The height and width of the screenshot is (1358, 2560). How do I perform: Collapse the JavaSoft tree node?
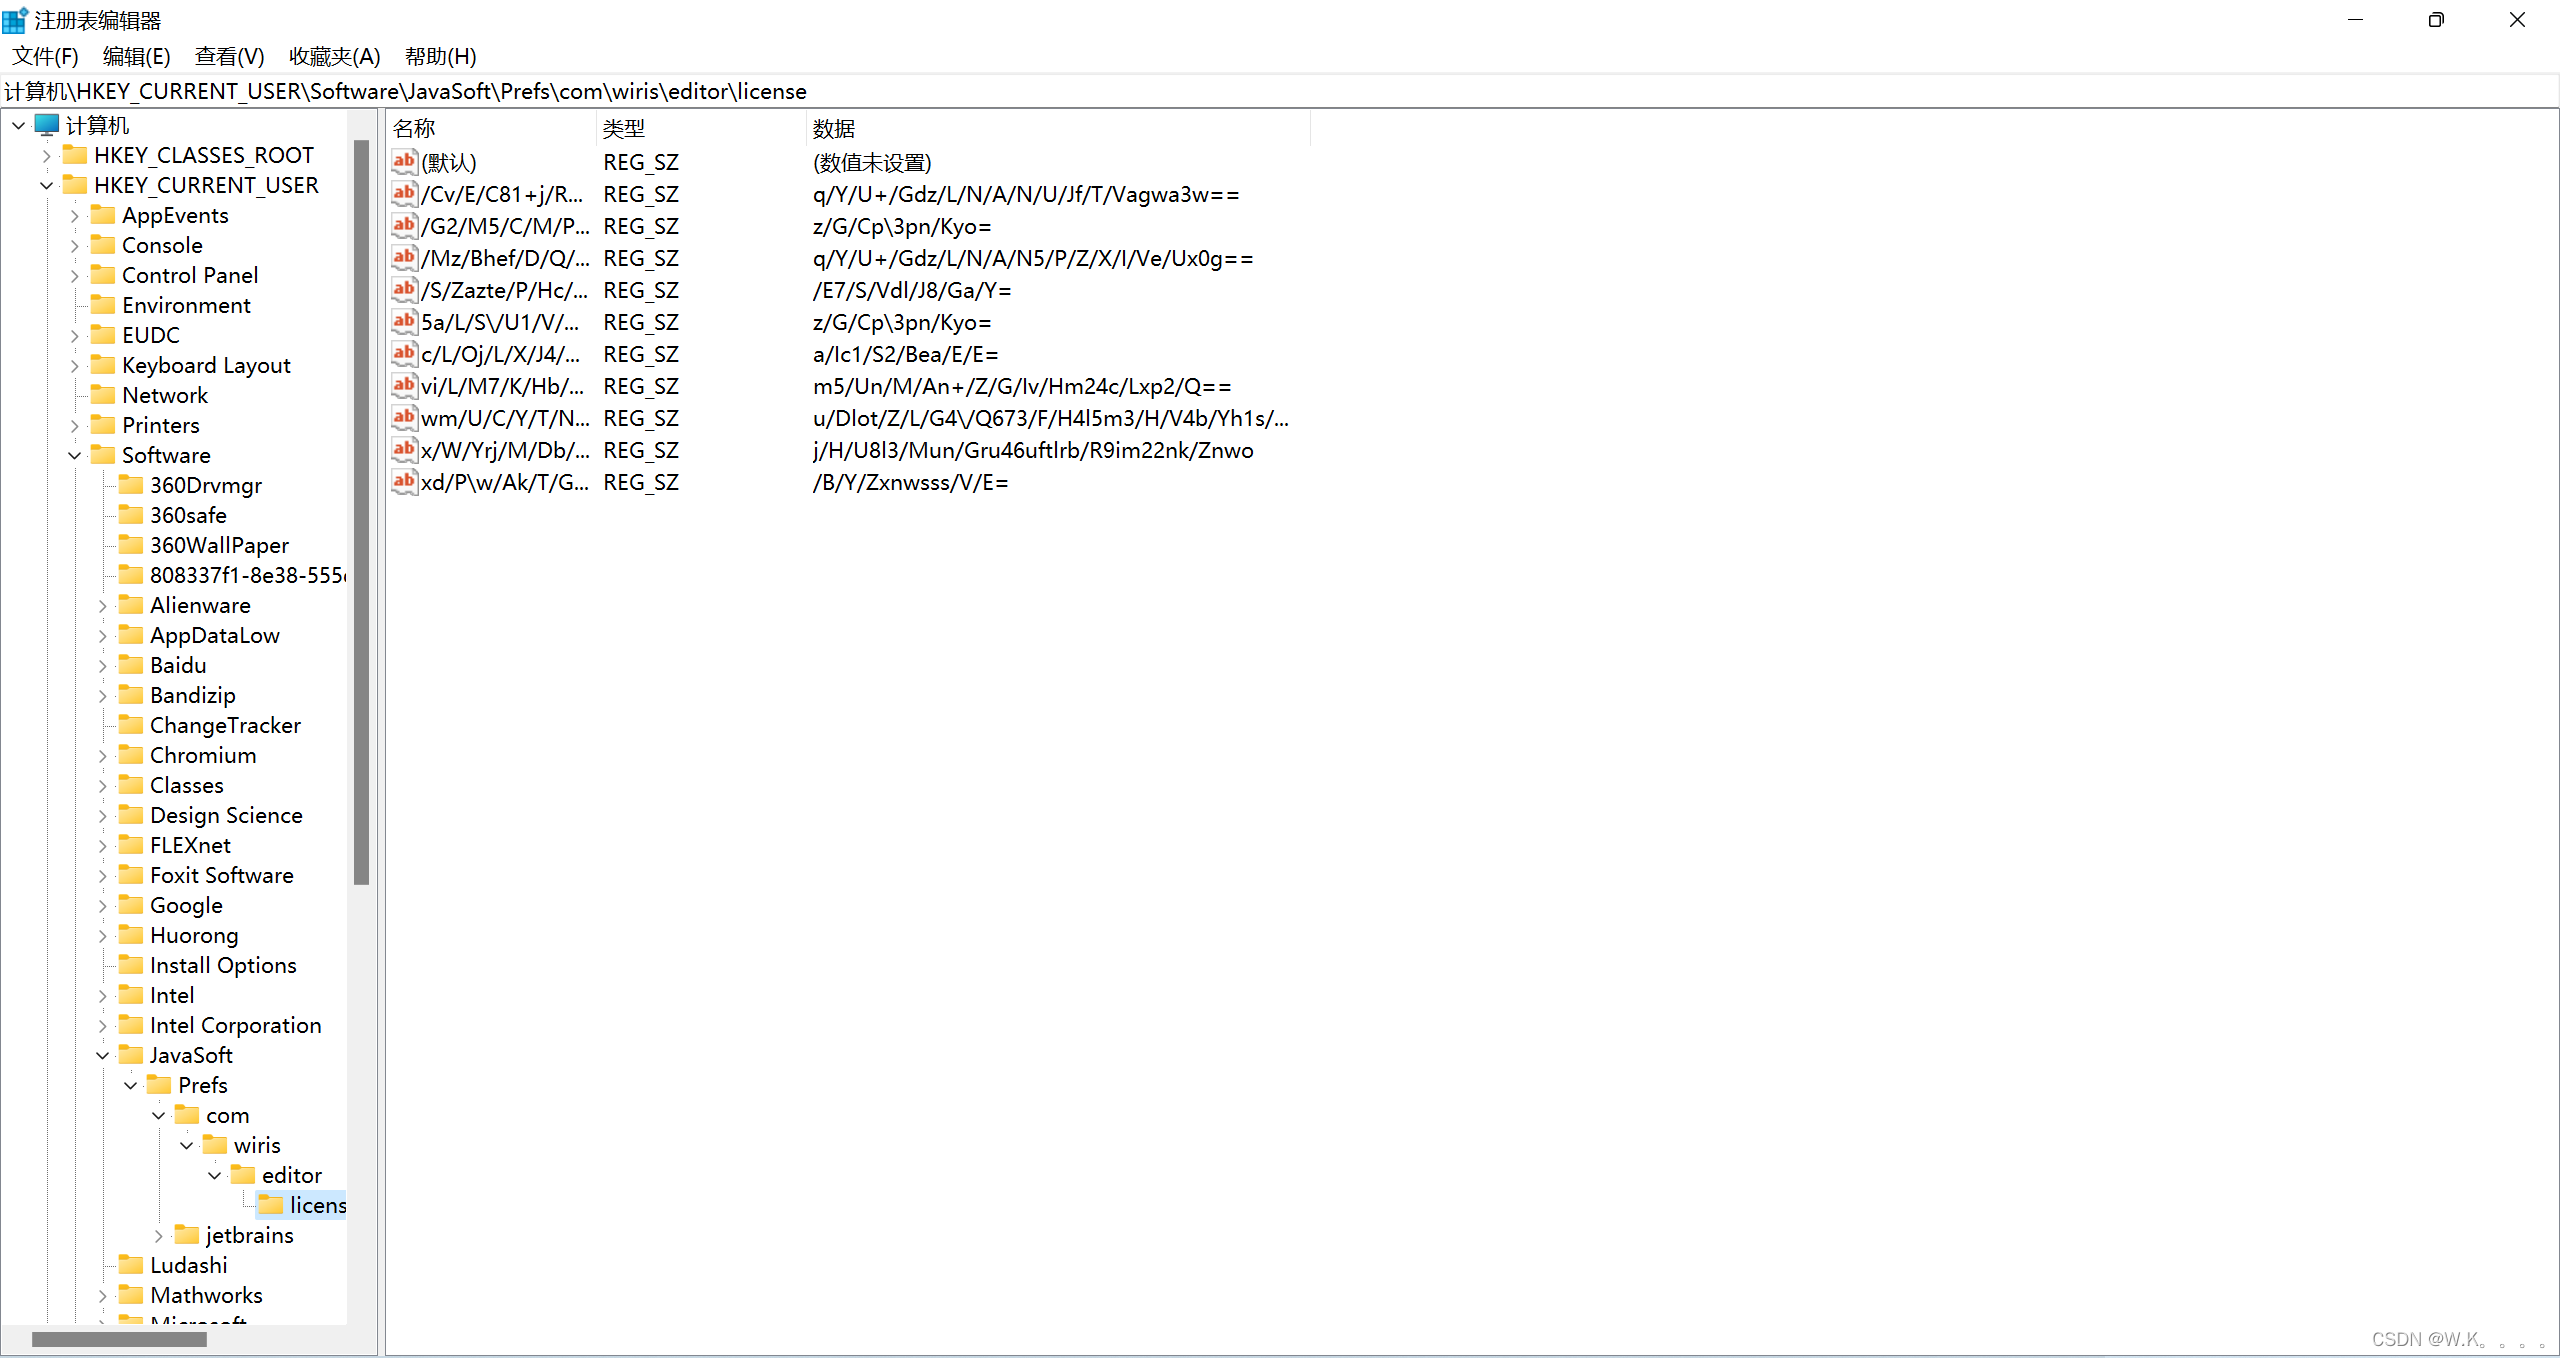[103, 1055]
